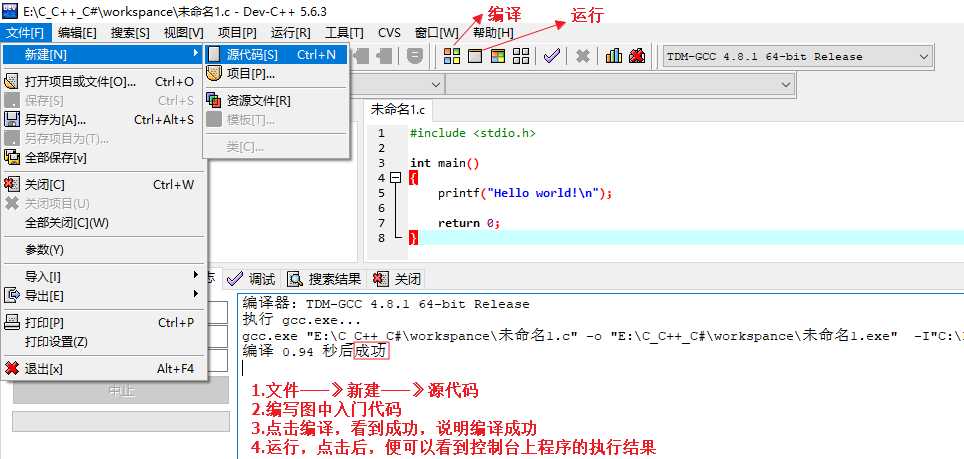The image size is (964, 459).
Task: Switch to the 调试 bottom tab
Action: tap(251, 280)
